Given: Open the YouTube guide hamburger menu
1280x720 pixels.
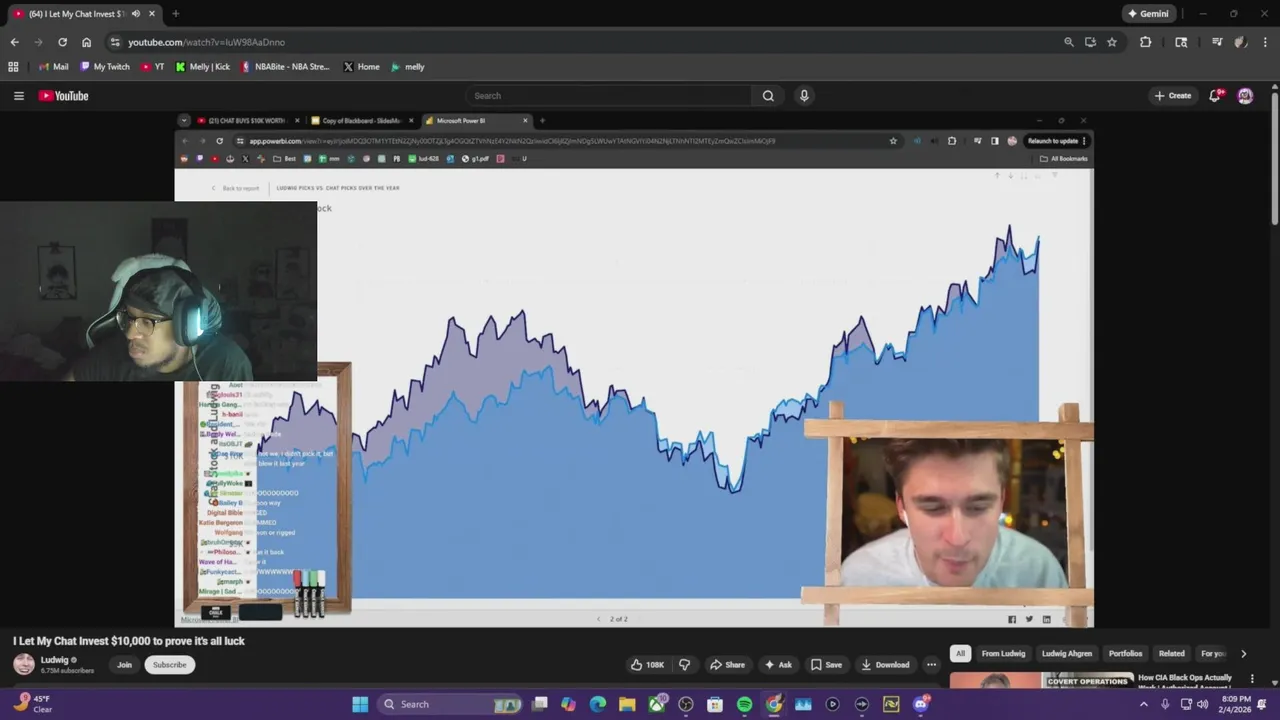Looking at the screenshot, I should click(18, 96).
